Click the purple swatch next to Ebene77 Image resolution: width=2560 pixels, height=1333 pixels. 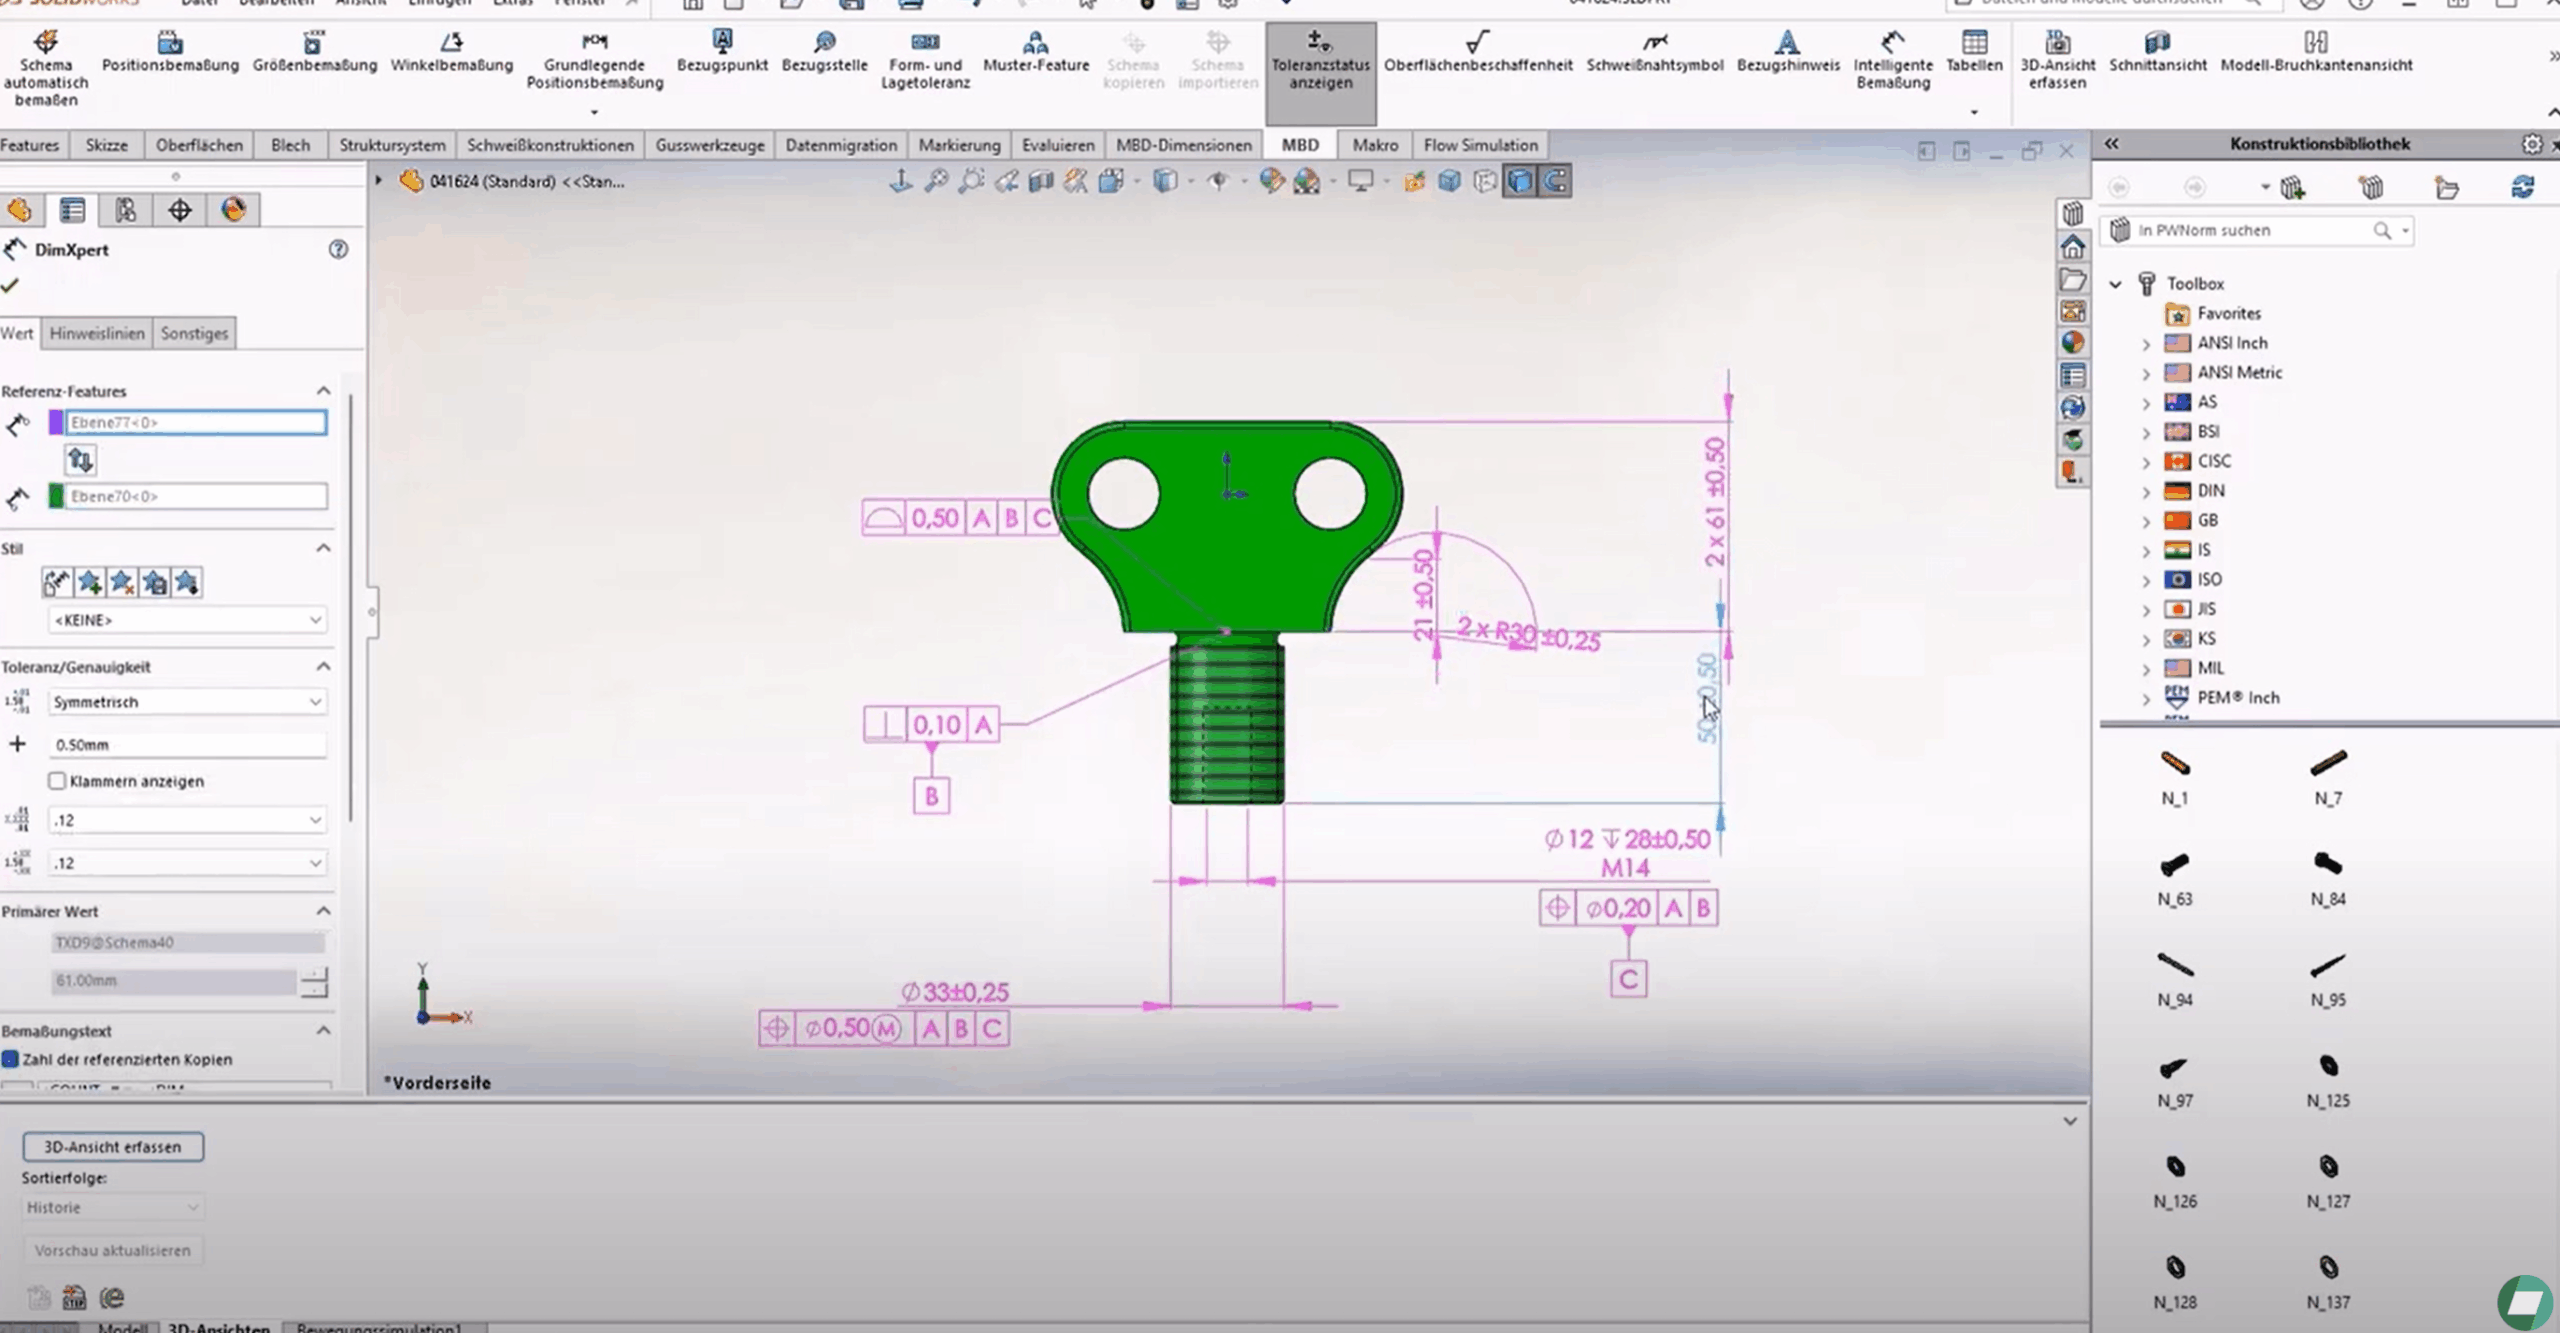click(x=56, y=422)
